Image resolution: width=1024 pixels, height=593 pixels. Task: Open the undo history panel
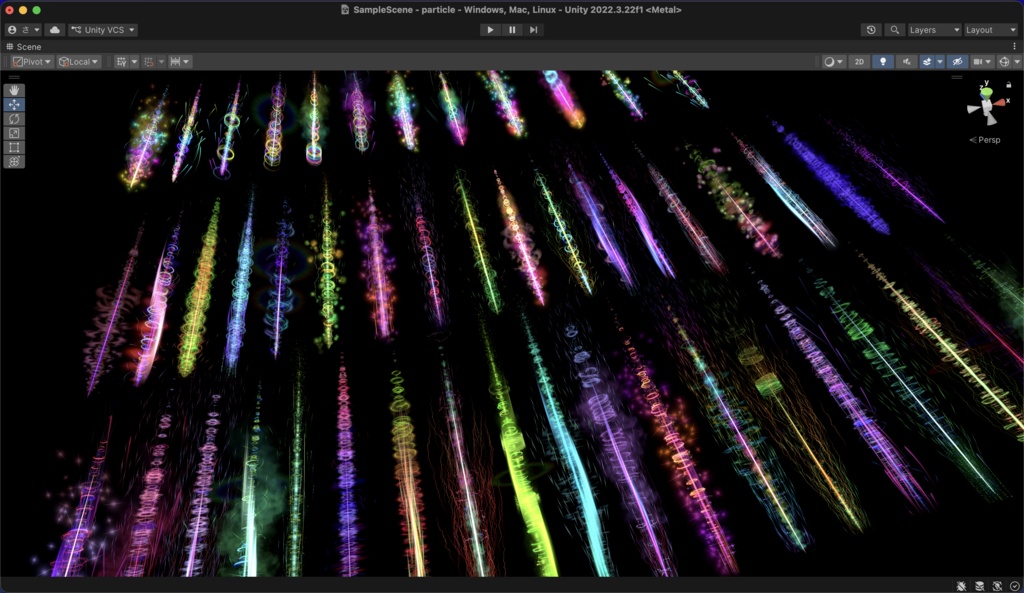tap(870, 29)
